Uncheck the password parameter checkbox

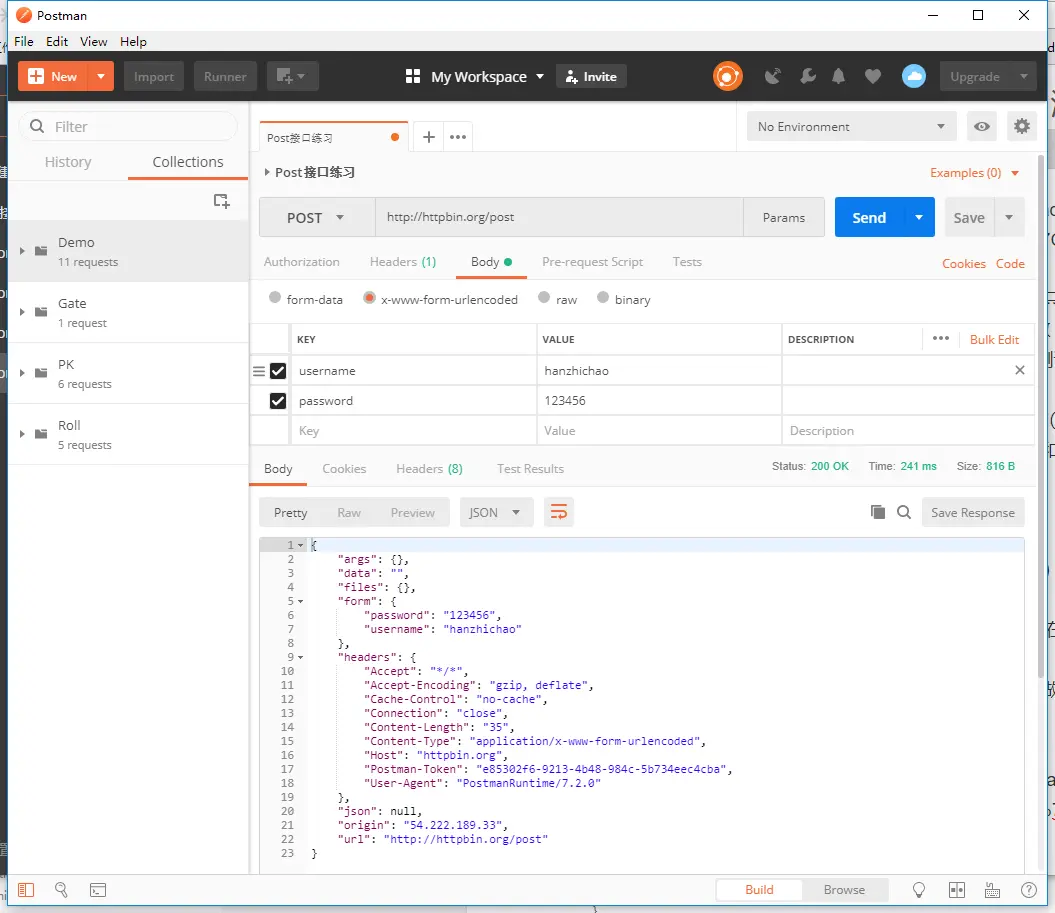point(278,401)
